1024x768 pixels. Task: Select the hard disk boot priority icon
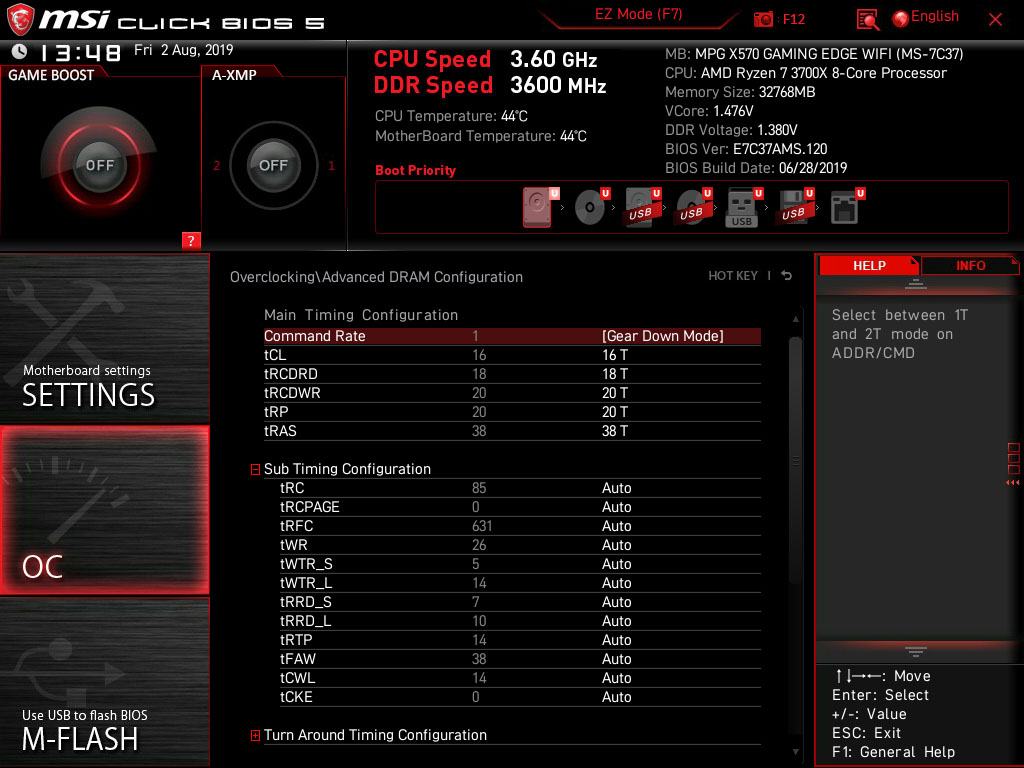click(538, 208)
